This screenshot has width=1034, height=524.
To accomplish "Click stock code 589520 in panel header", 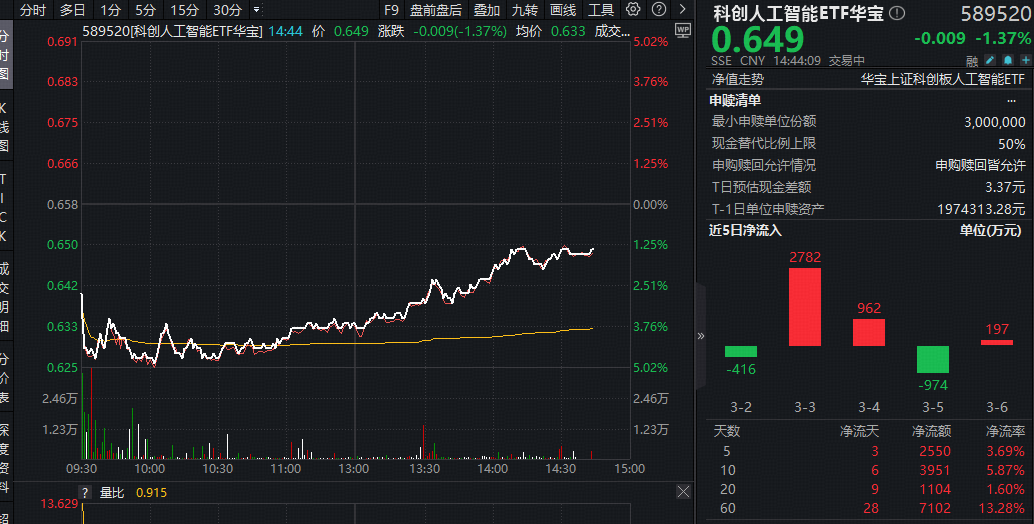I will [x=995, y=13].
